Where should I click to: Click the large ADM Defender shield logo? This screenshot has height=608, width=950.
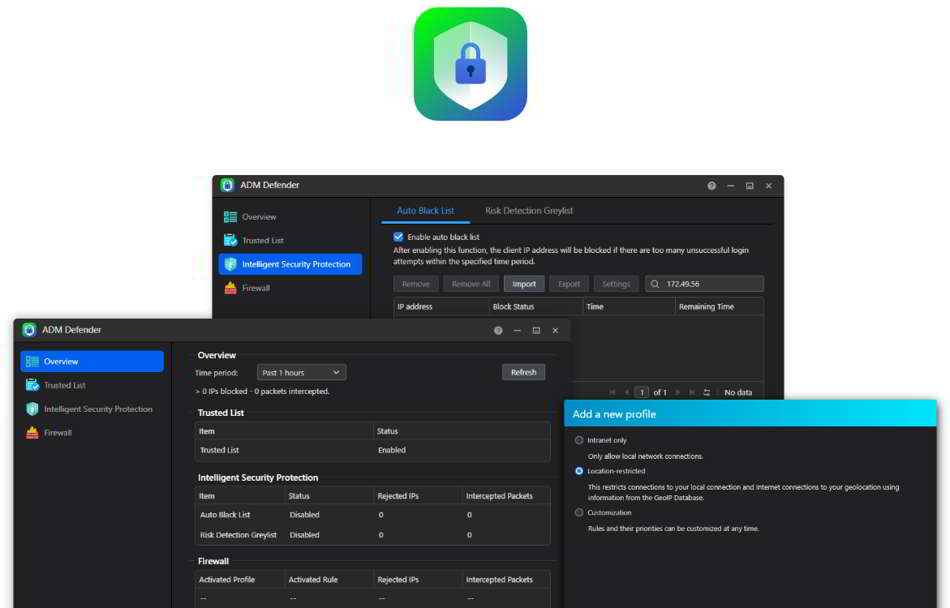pos(470,64)
